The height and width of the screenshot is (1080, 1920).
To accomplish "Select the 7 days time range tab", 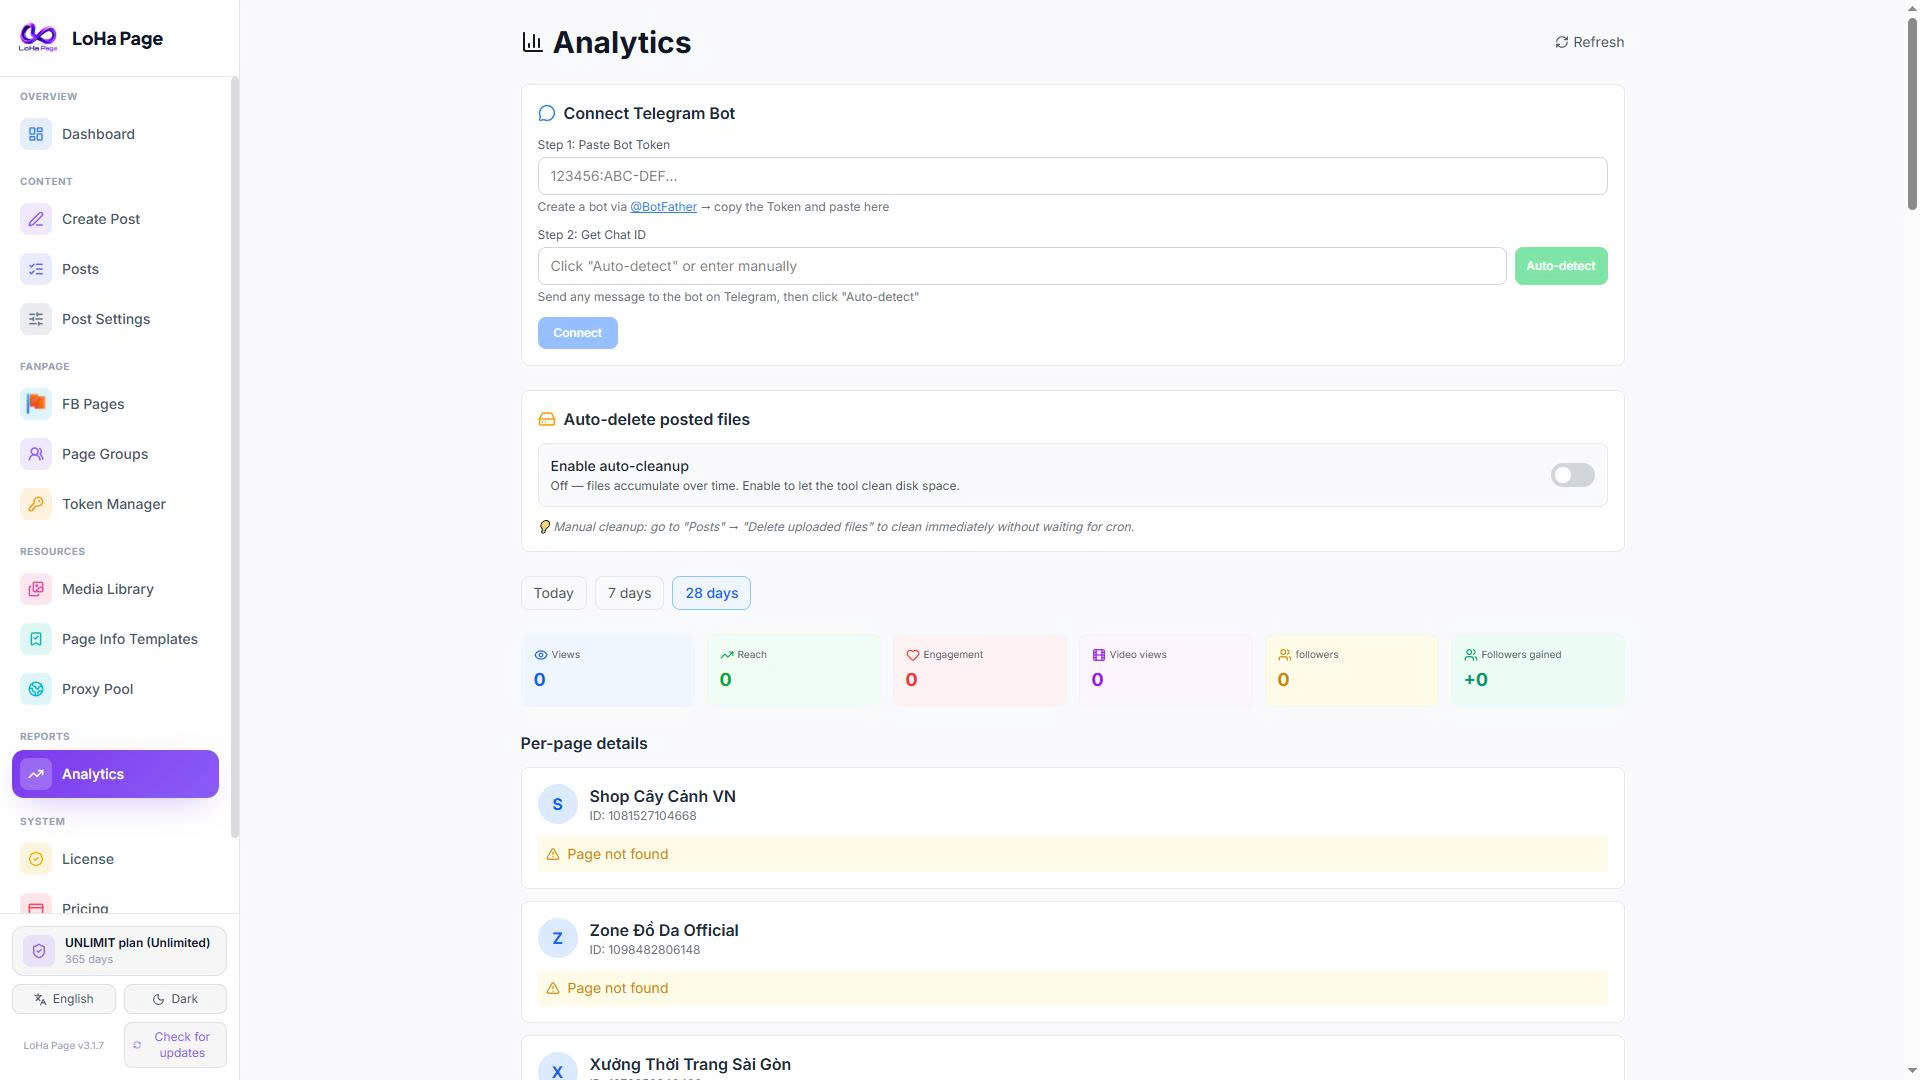I will pyautogui.click(x=629, y=593).
